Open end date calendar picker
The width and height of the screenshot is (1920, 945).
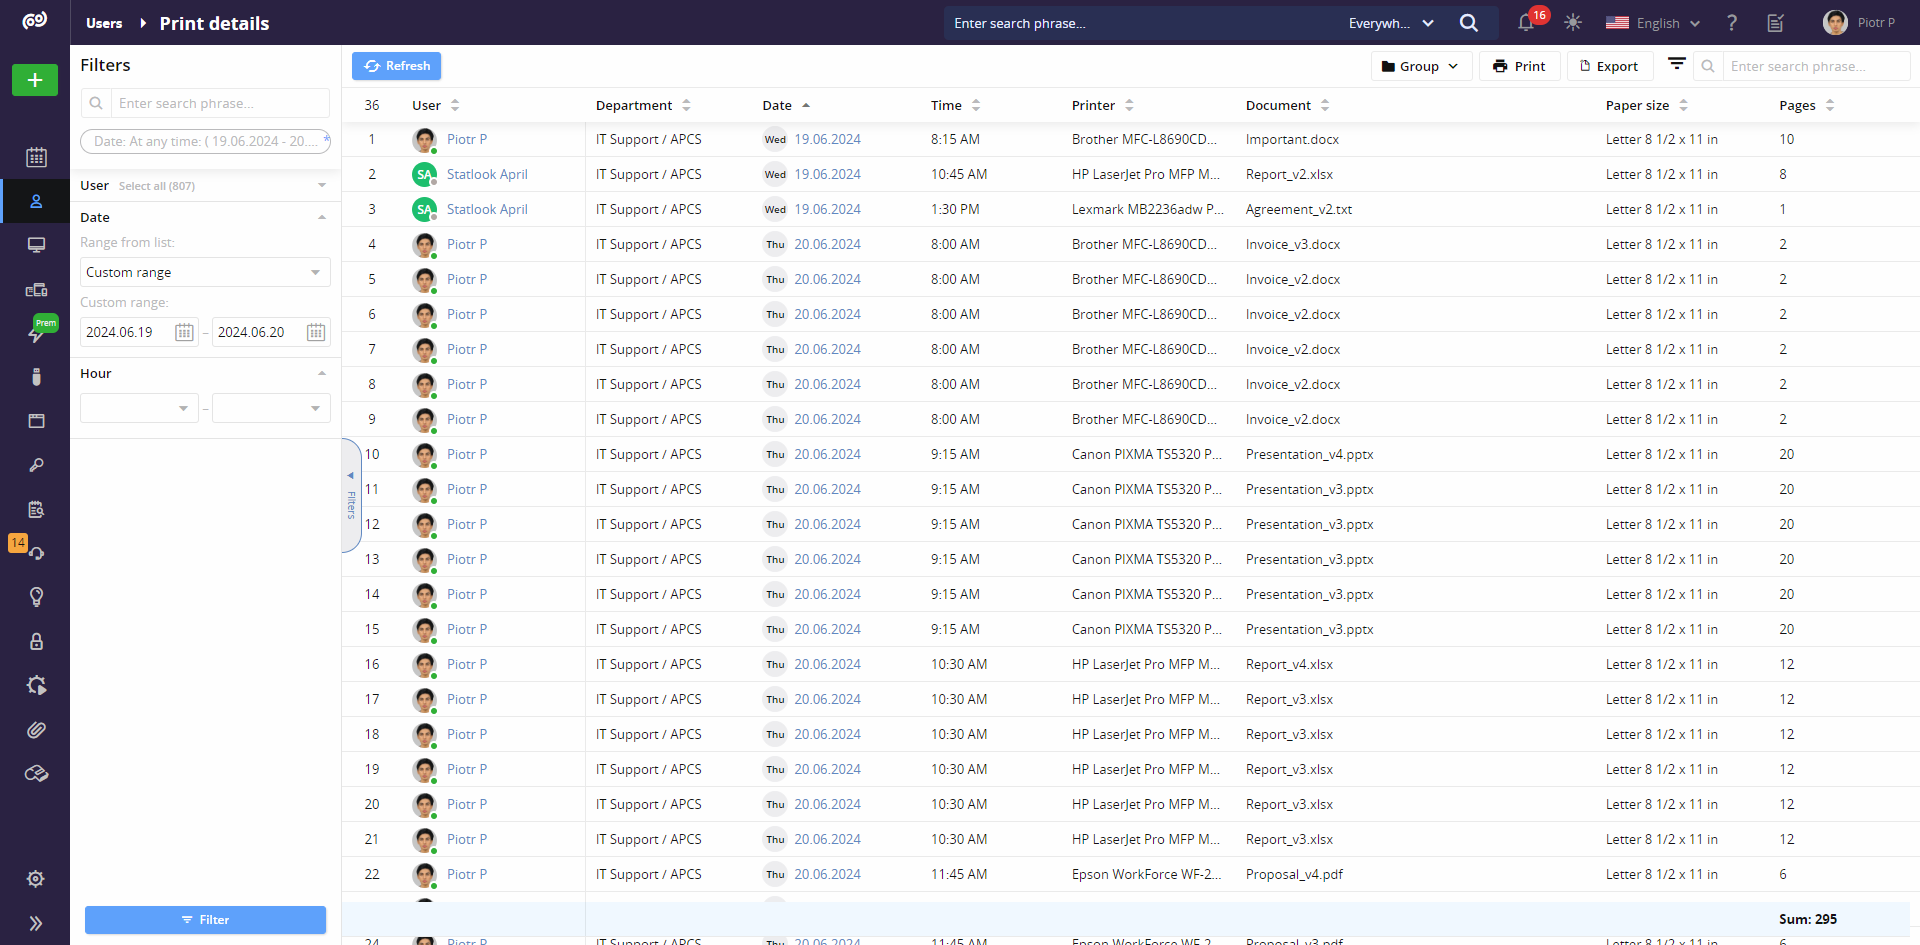tap(315, 333)
